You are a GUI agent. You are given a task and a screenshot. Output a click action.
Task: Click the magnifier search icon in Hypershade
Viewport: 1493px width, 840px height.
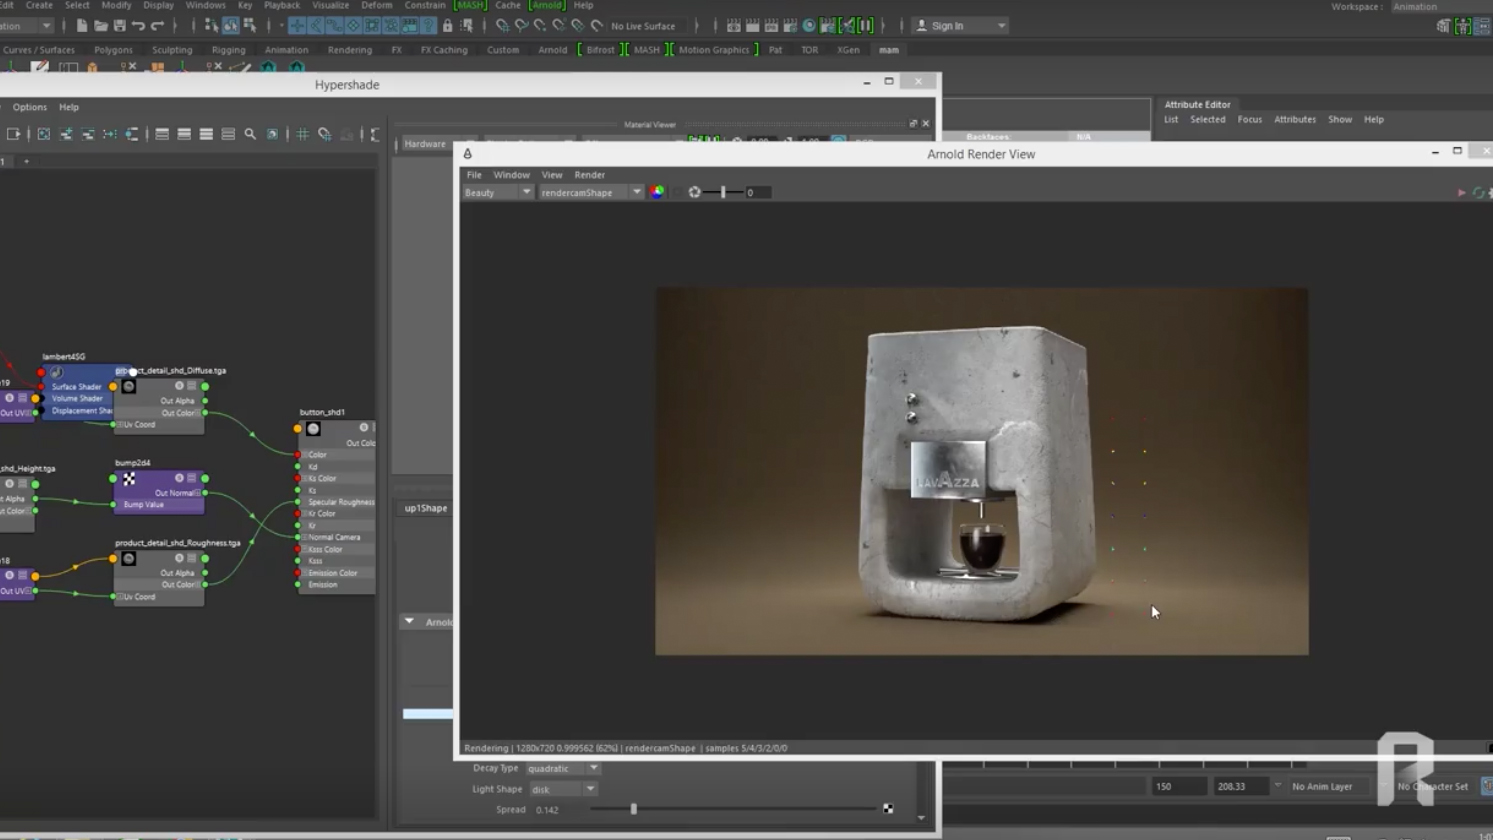point(250,134)
